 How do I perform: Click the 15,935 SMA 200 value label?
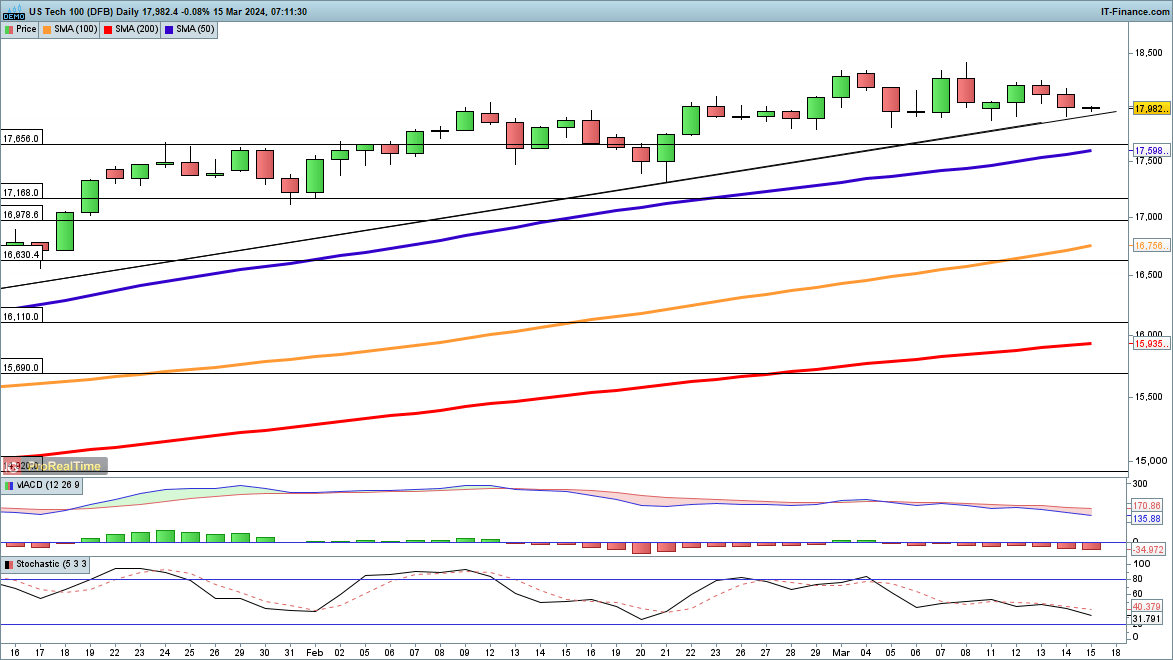coord(1150,344)
